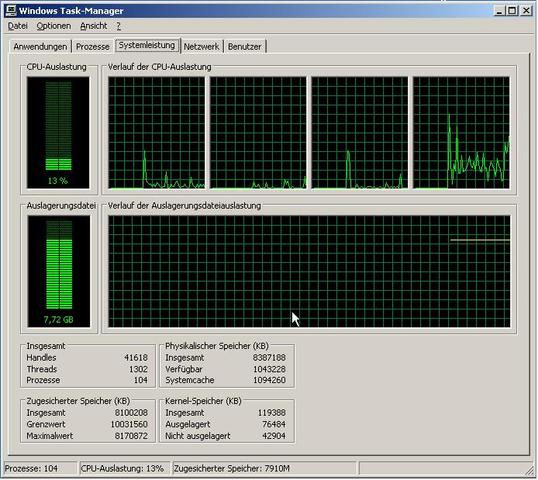
Task: Open the Optionen menu
Action: click(x=54, y=26)
